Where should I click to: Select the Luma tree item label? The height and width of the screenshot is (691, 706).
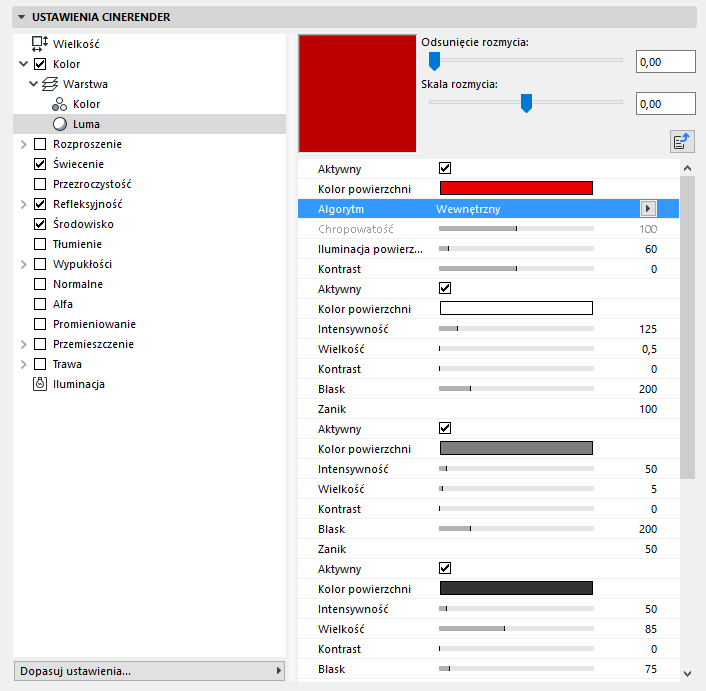pos(86,124)
